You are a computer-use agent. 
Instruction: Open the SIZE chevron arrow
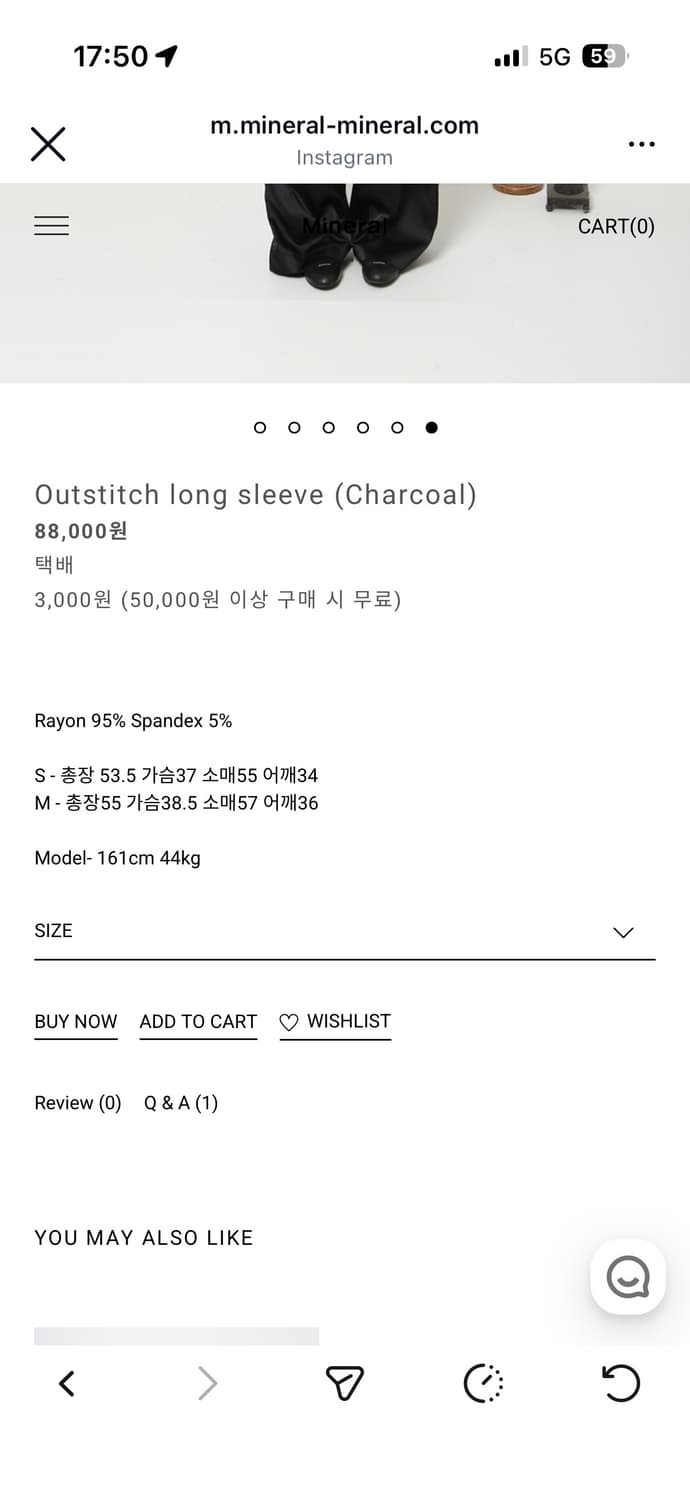coord(623,932)
